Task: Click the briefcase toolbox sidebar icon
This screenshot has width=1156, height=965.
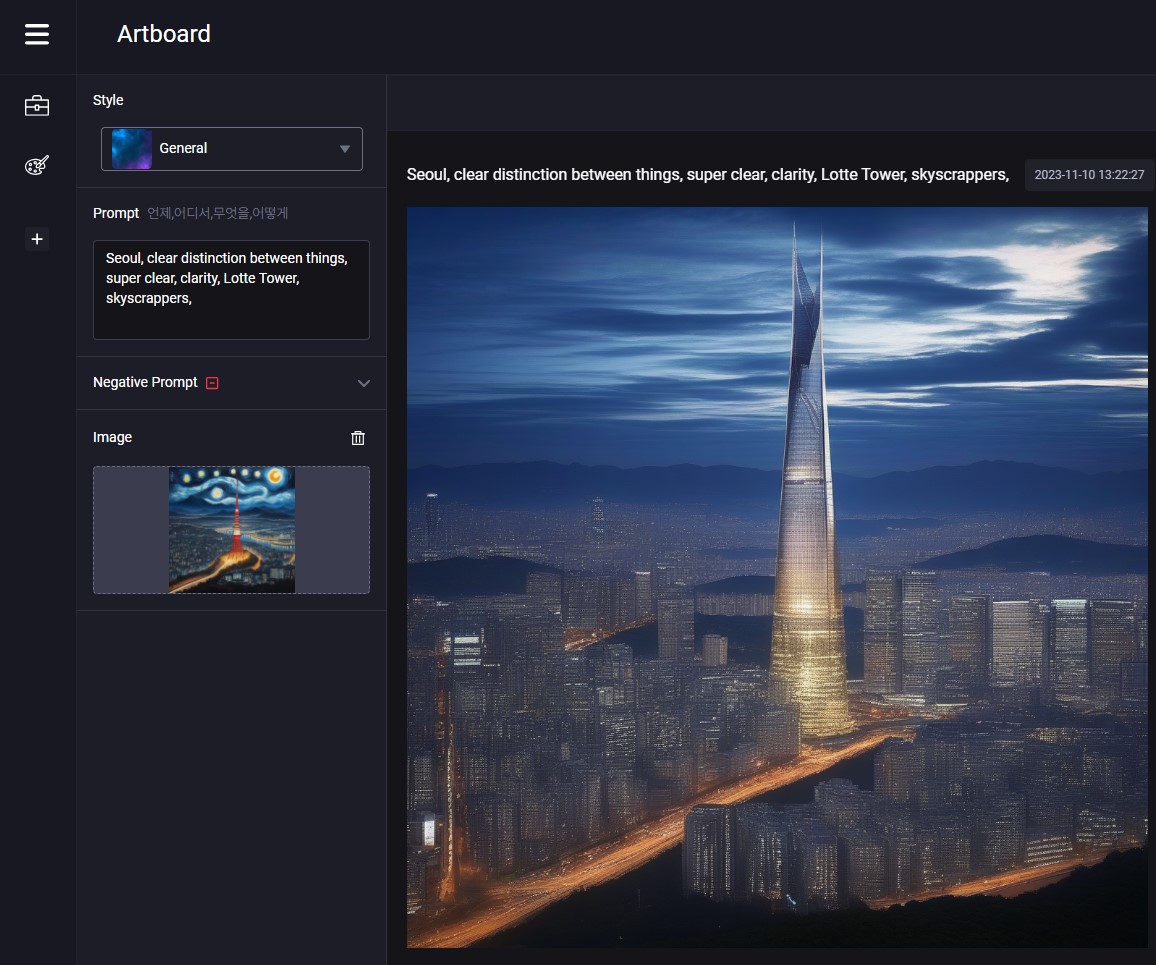Action: 37,105
